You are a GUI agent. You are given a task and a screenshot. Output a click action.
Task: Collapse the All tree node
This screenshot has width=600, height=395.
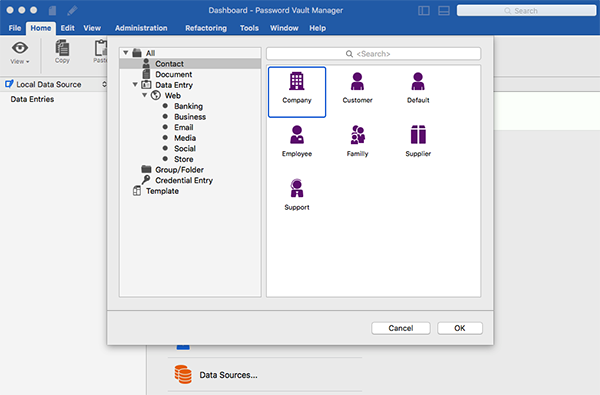(126, 53)
